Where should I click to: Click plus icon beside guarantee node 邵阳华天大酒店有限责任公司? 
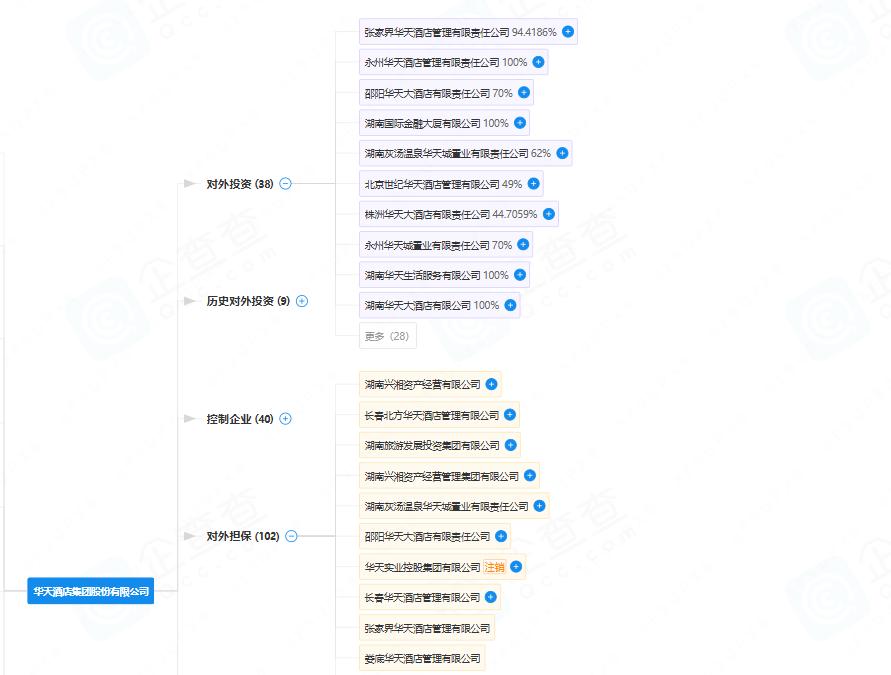[501, 536]
